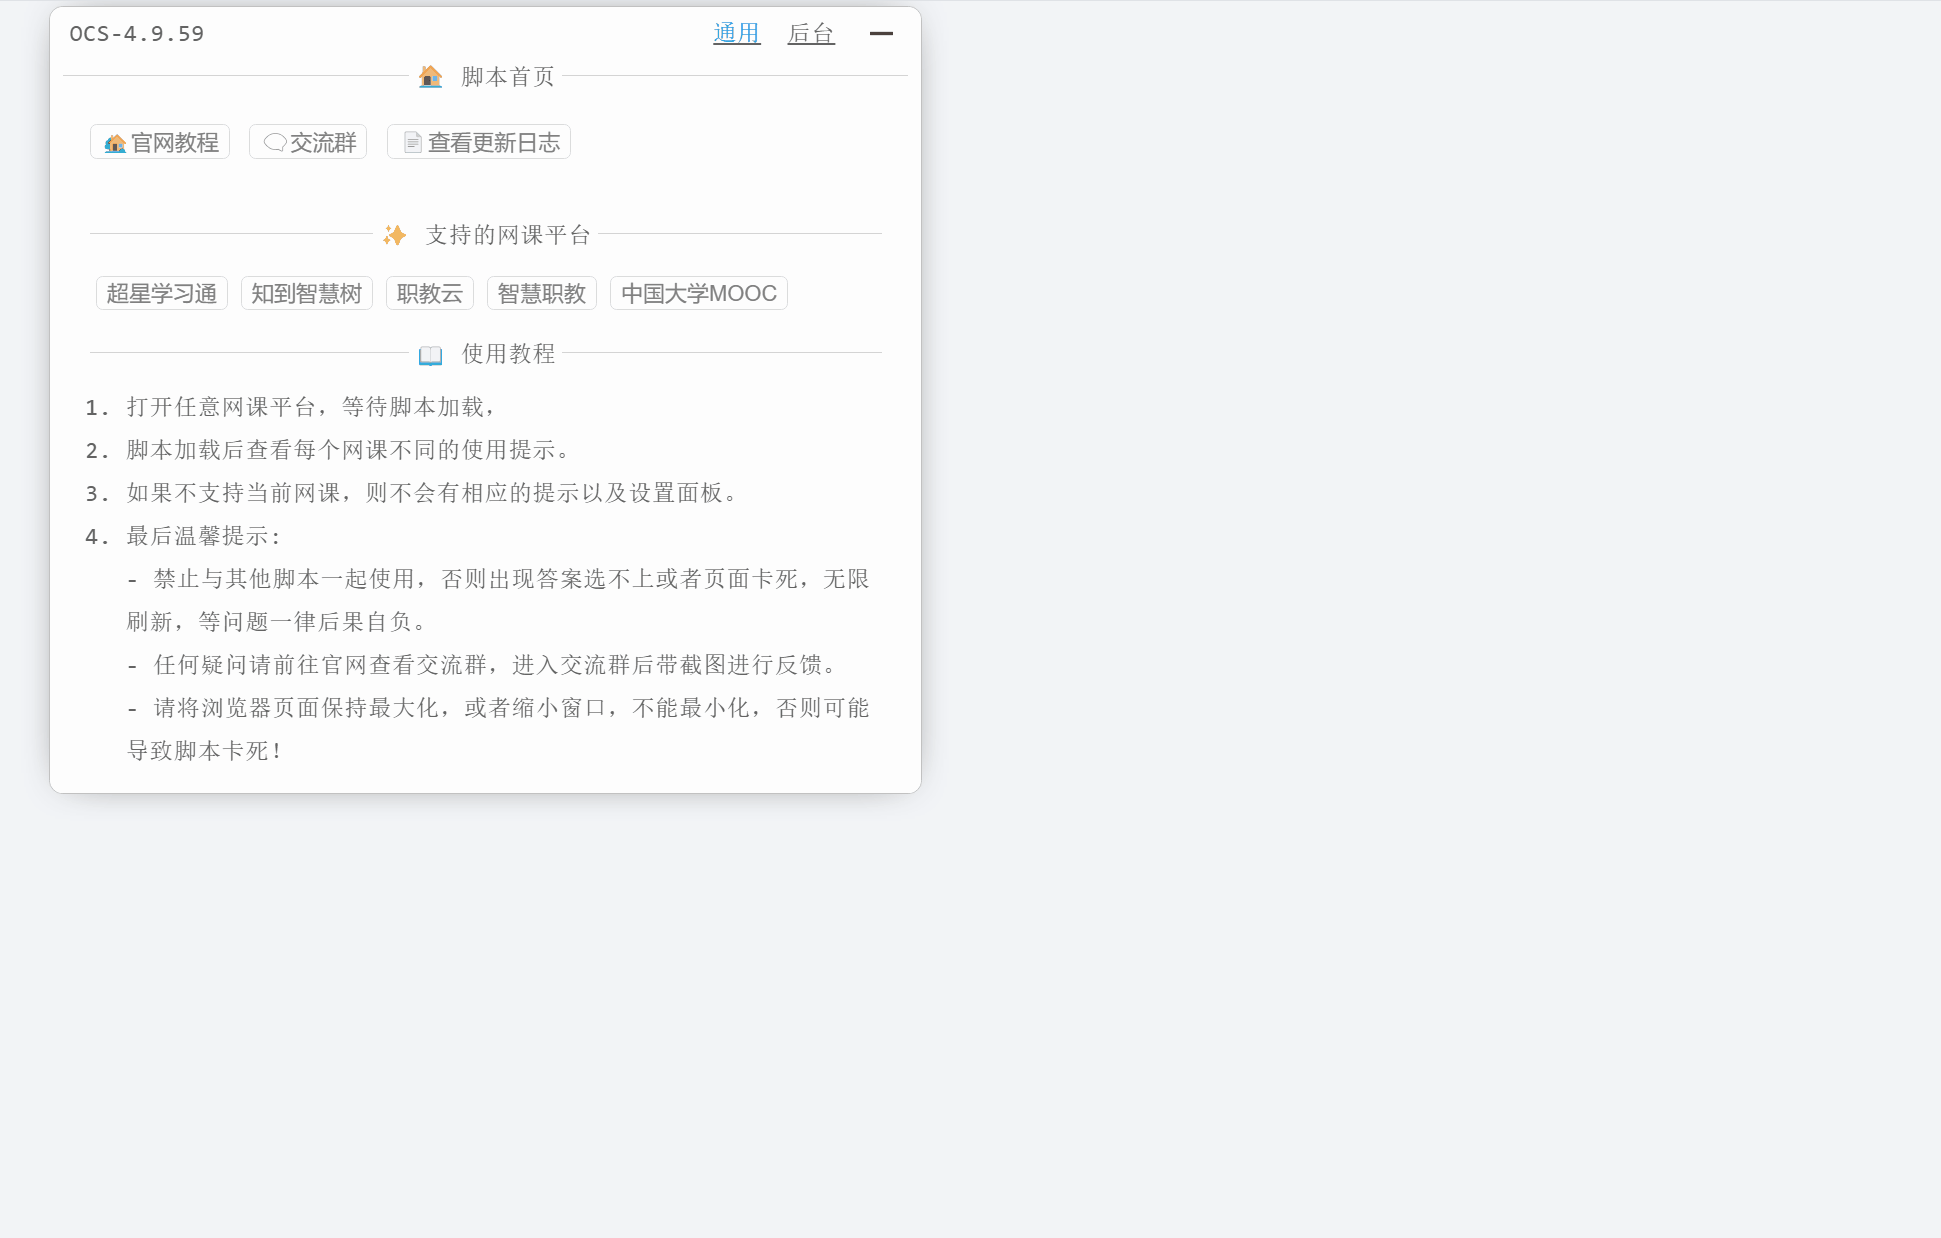Select the 知到智慧树 platform tag
This screenshot has height=1238, width=1941.
[x=306, y=293]
